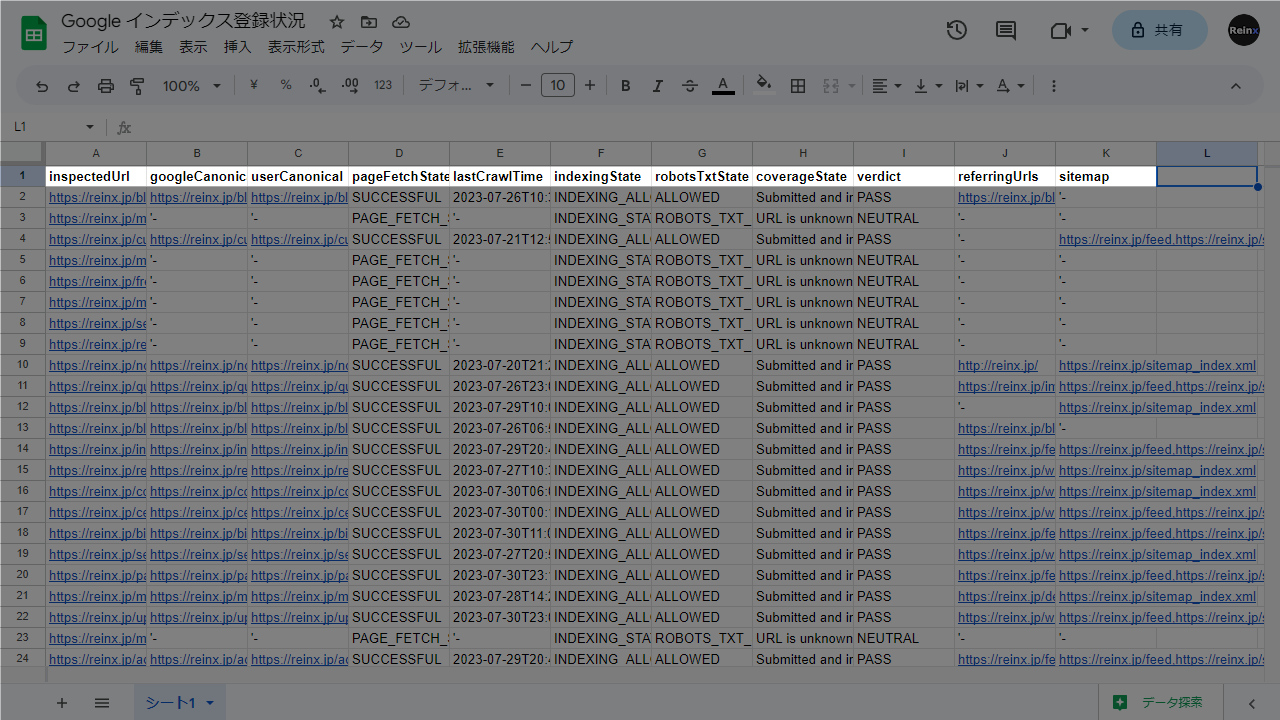Format cells as currency with the ¥ icon
Viewport: 1280px width, 720px height.
click(254, 86)
